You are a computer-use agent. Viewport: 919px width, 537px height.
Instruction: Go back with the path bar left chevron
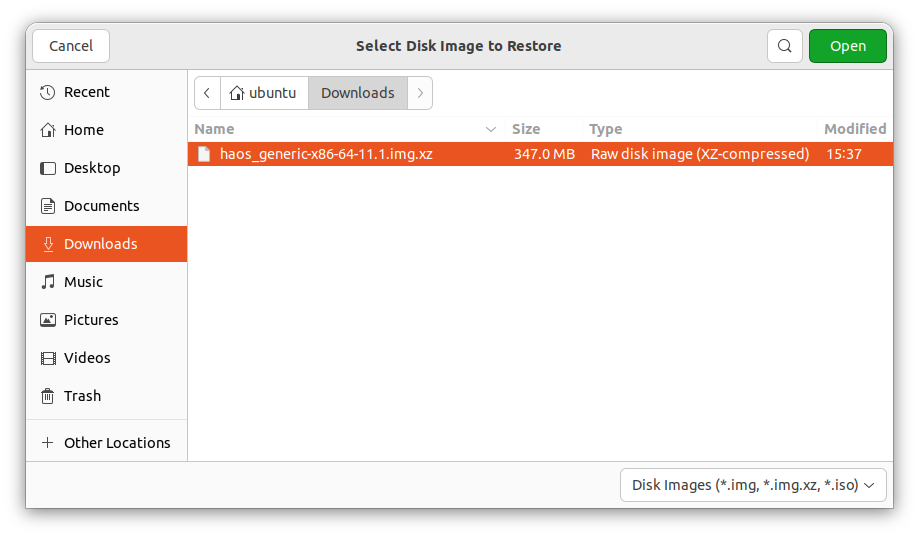[x=207, y=93]
